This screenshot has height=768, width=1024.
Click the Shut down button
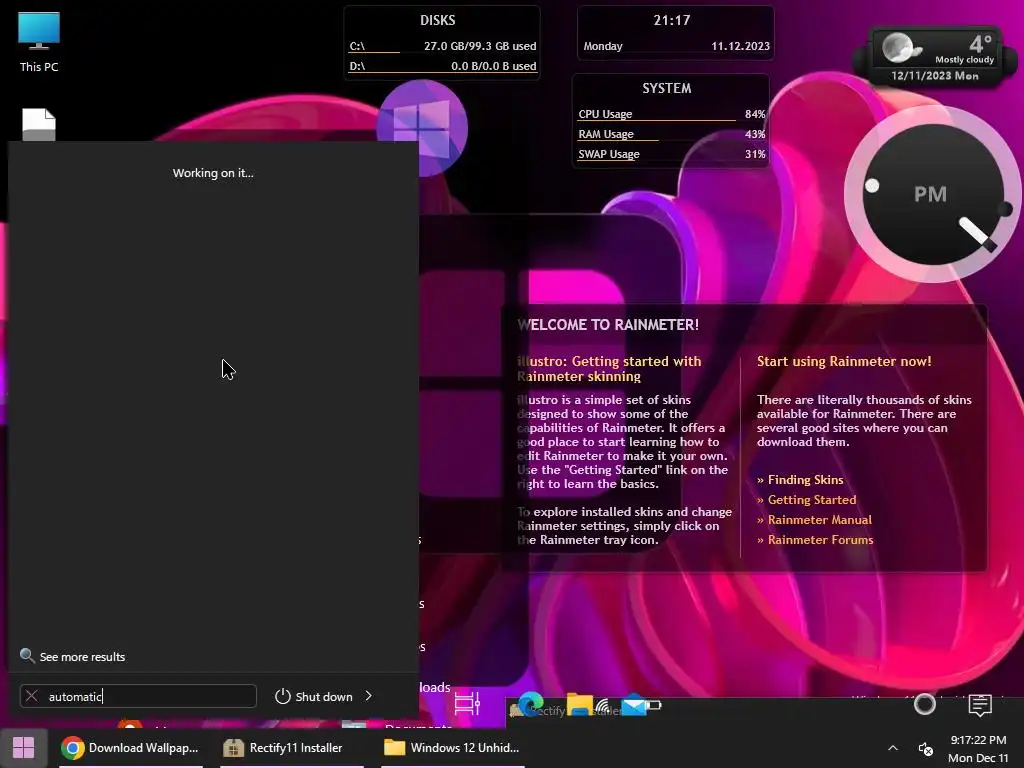click(x=315, y=696)
